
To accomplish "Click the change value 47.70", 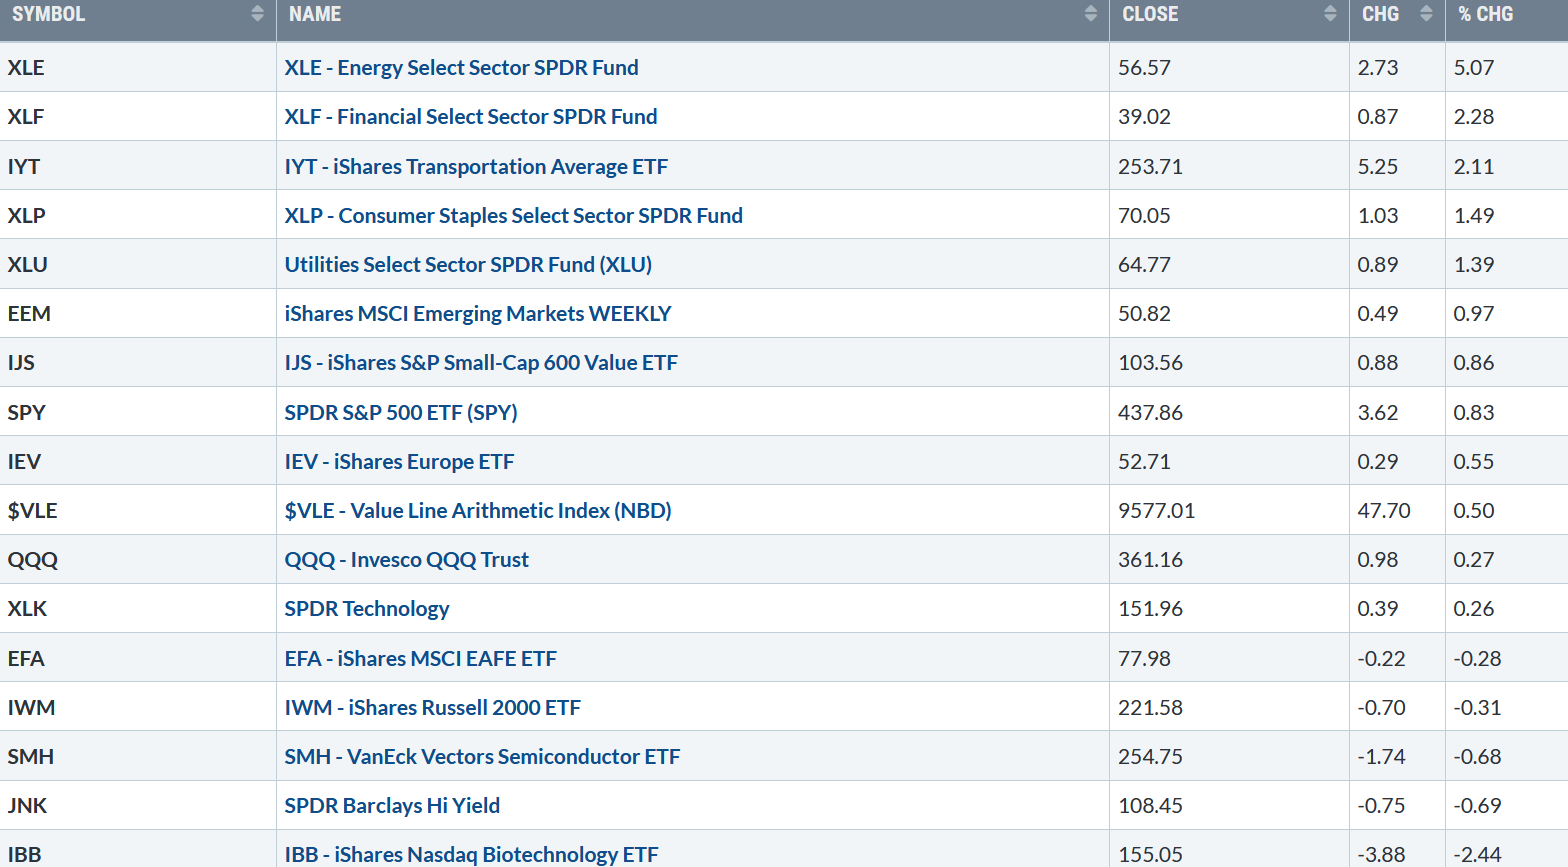I will [x=1384, y=510].
